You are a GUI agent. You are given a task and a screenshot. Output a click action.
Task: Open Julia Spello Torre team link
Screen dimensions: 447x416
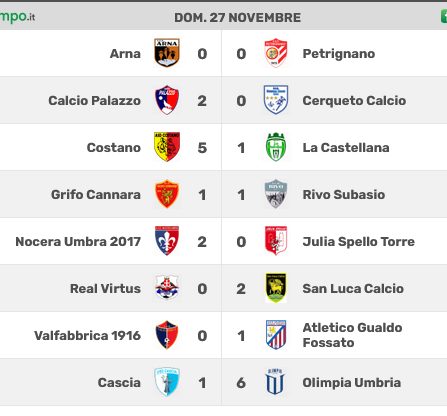[359, 242]
